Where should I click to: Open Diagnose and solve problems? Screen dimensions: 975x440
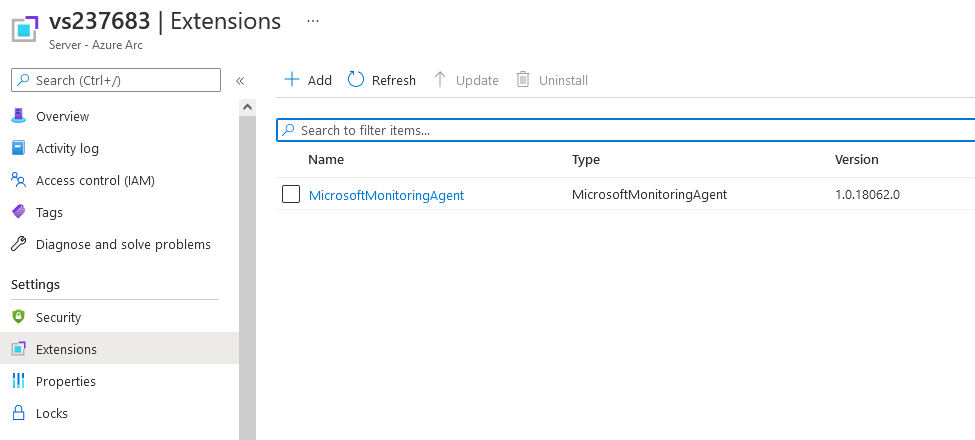click(123, 244)
